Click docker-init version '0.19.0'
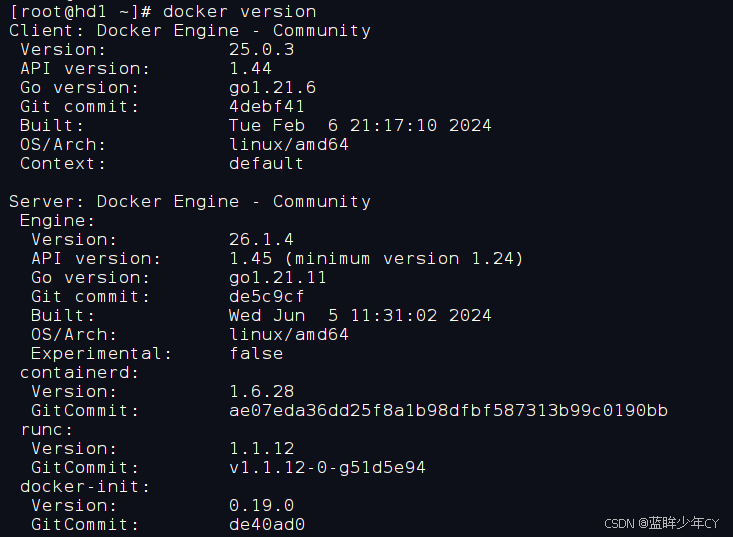The image size is (733, 537). (261, 506)
